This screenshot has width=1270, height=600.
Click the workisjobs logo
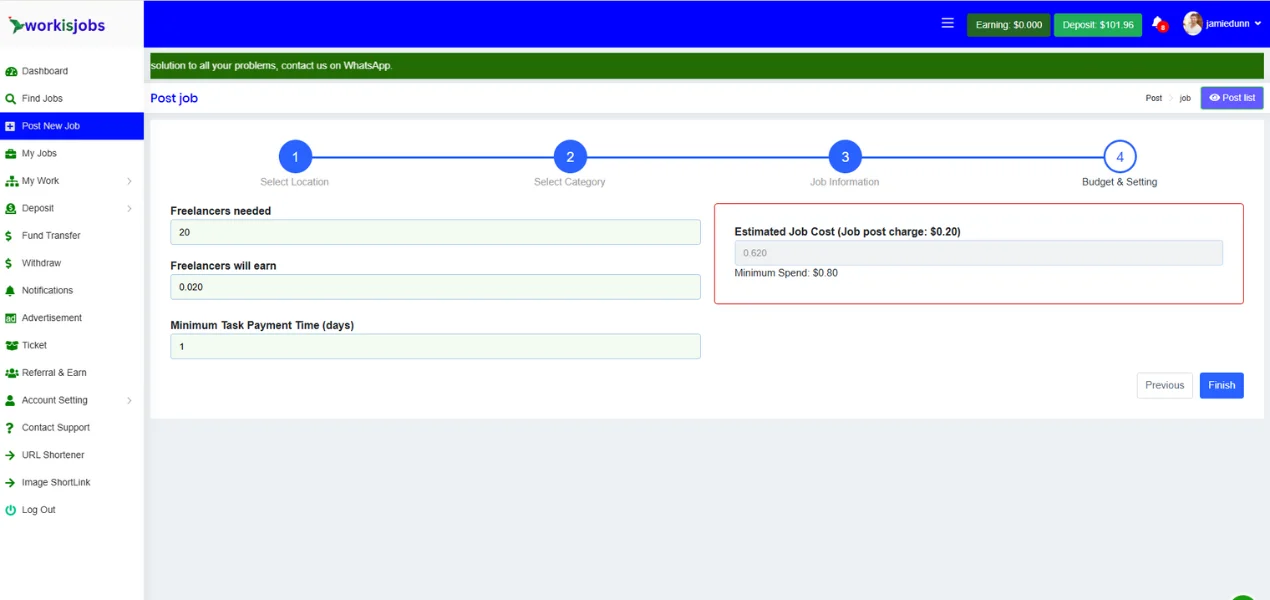(x=57, y=25)
